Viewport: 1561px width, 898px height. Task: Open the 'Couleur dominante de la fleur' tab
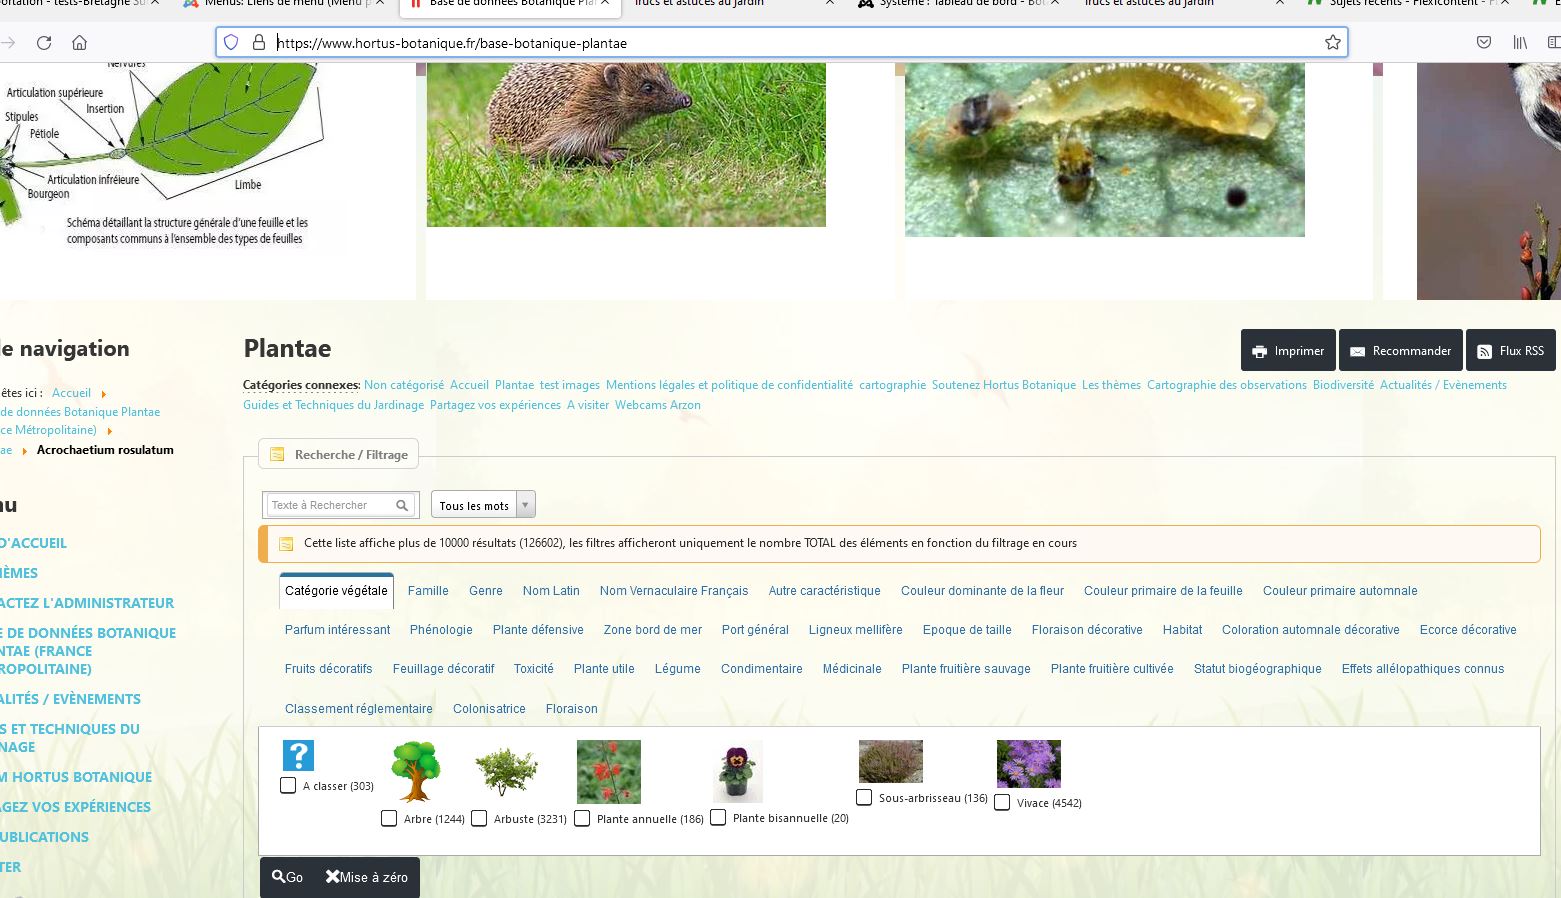coord(982,590)
